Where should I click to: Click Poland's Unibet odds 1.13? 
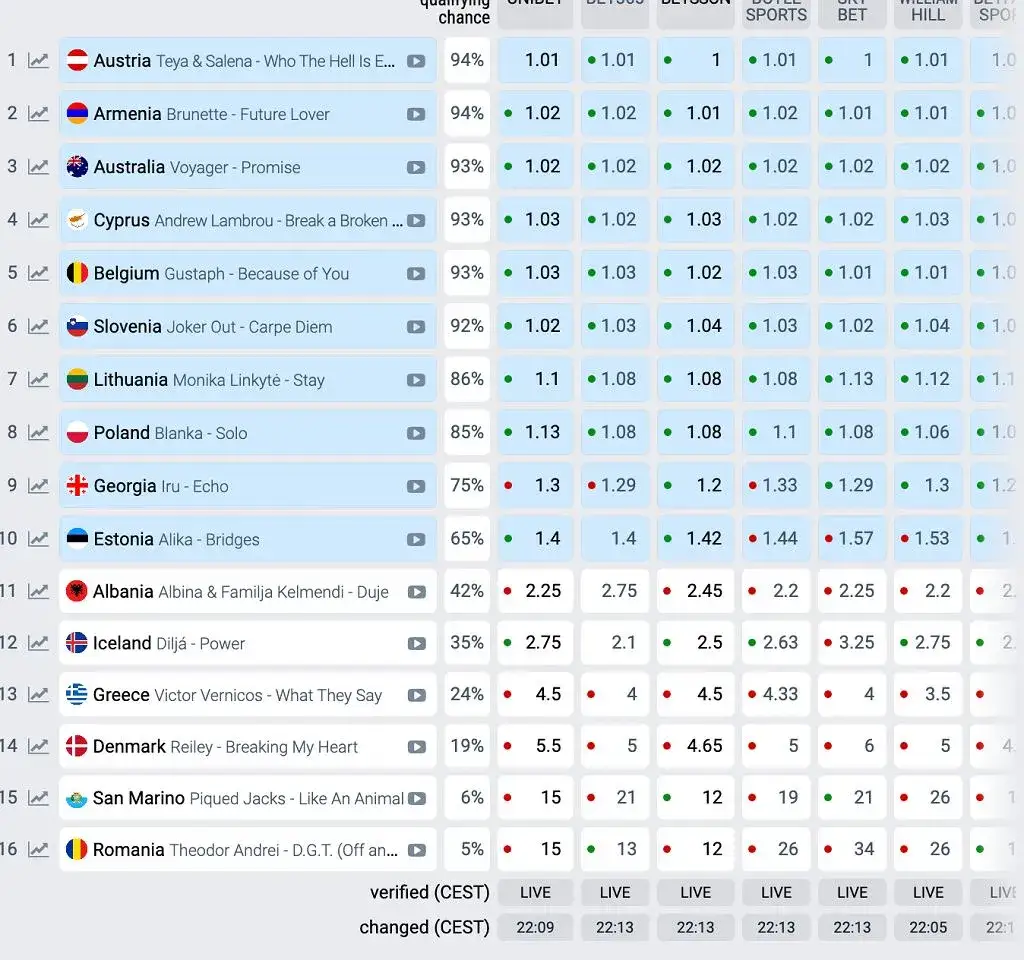(536, 432)
